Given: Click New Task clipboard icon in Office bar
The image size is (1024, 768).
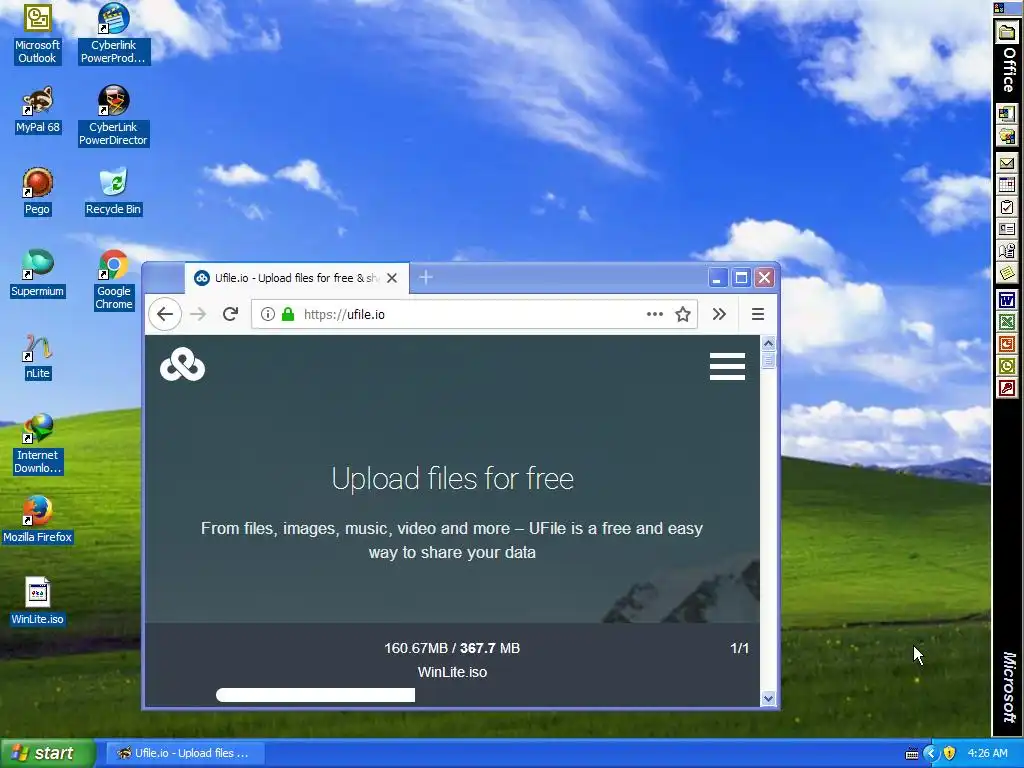Looking at the screenshot, I should pyautogui.click(x=1007, y=208).
